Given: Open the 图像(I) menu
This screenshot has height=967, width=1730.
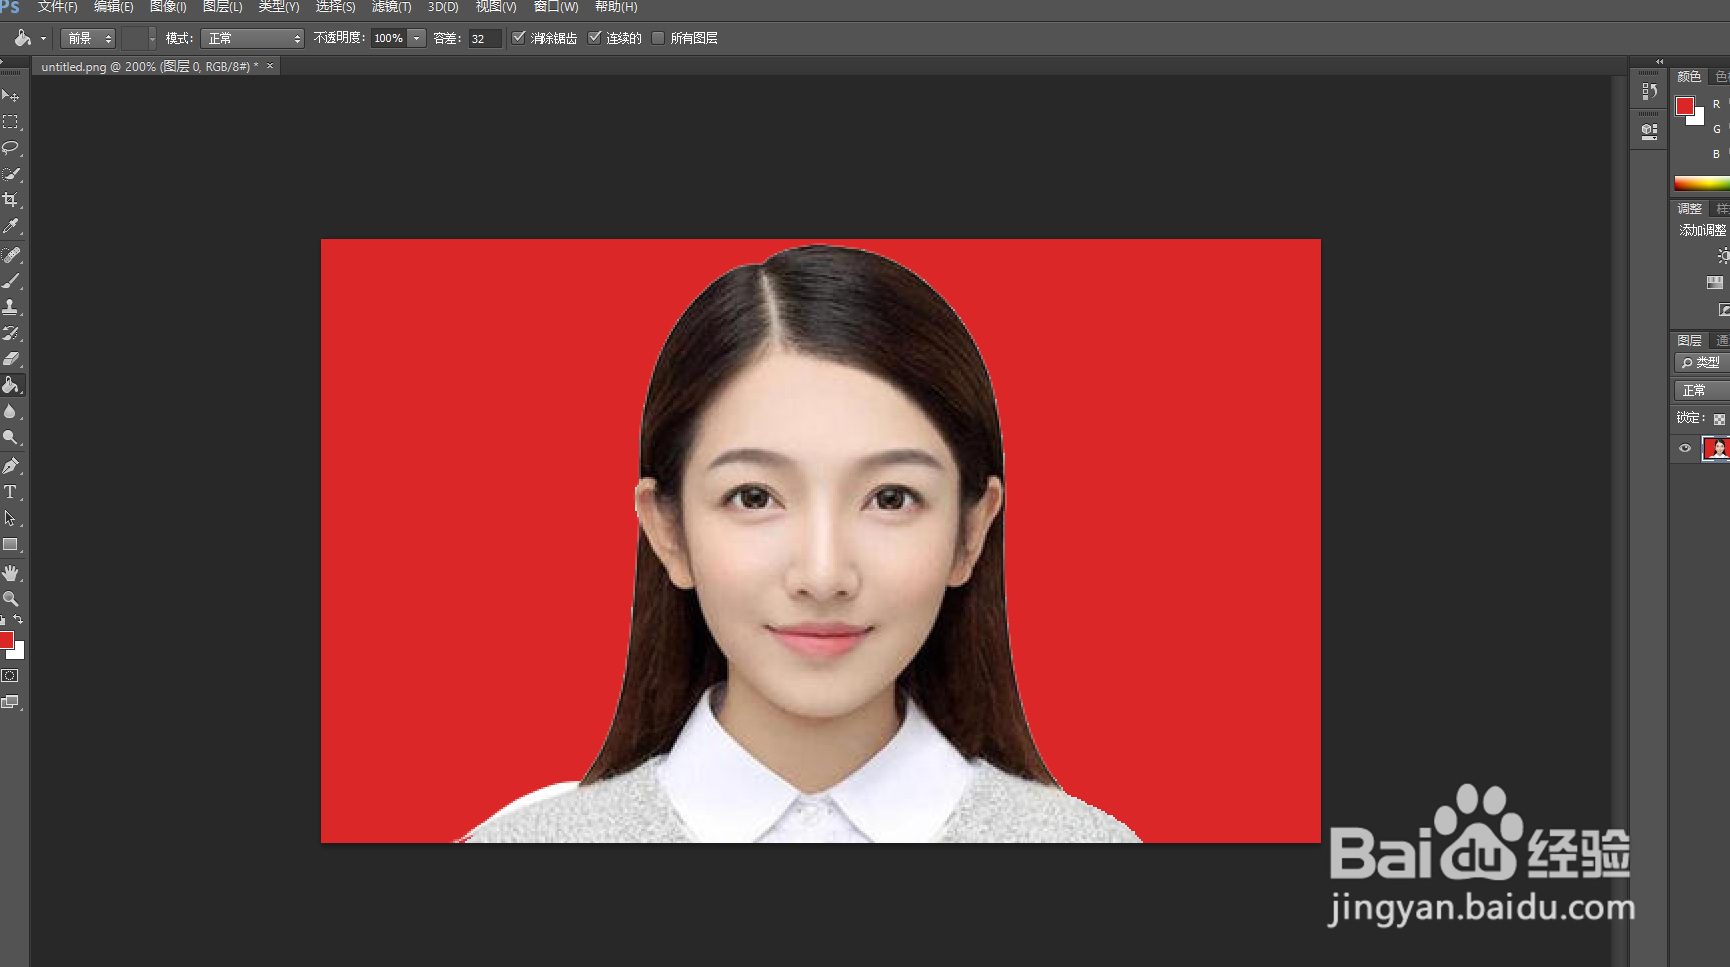Looking at the screenshot, I should [168, 7].
